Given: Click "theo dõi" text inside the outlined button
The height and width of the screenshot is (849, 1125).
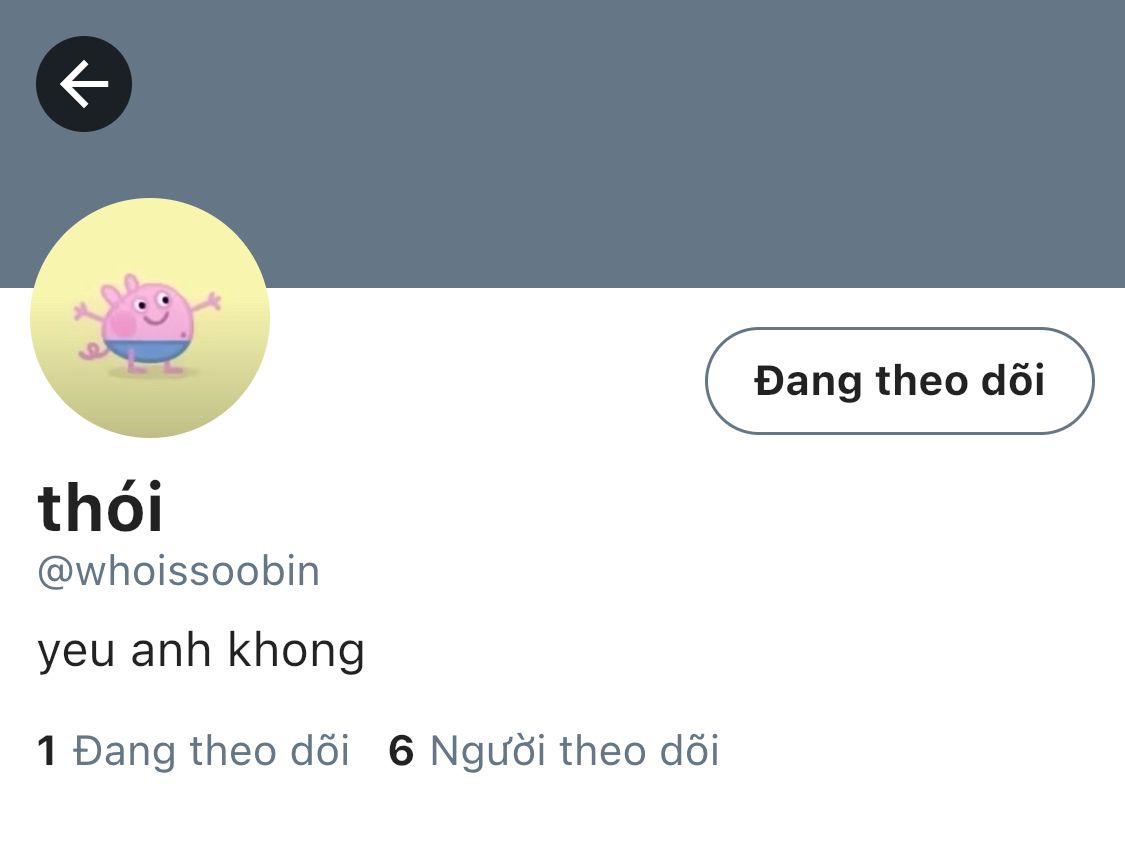Looking at the screenshot, I should tap(960, 380).
